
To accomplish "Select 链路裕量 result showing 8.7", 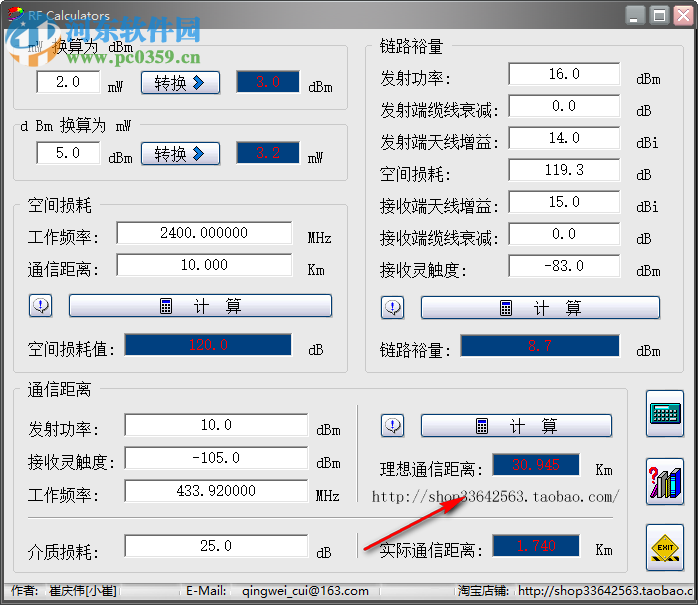I will point(540,346).
